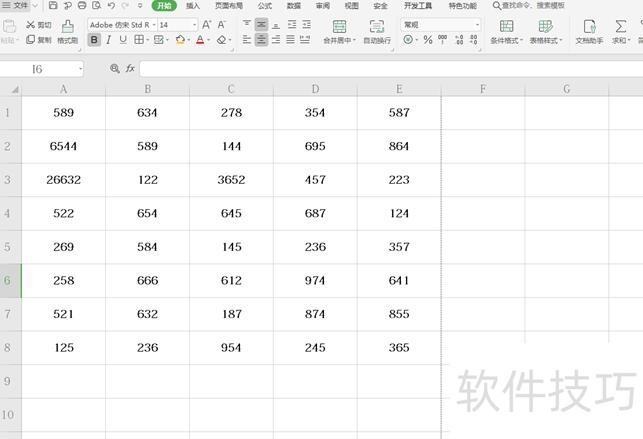Image resolution: width=643 pixels, height=439 pixels.
Task: Click the Save icon in quick access bar
Action: click(53, 5)
